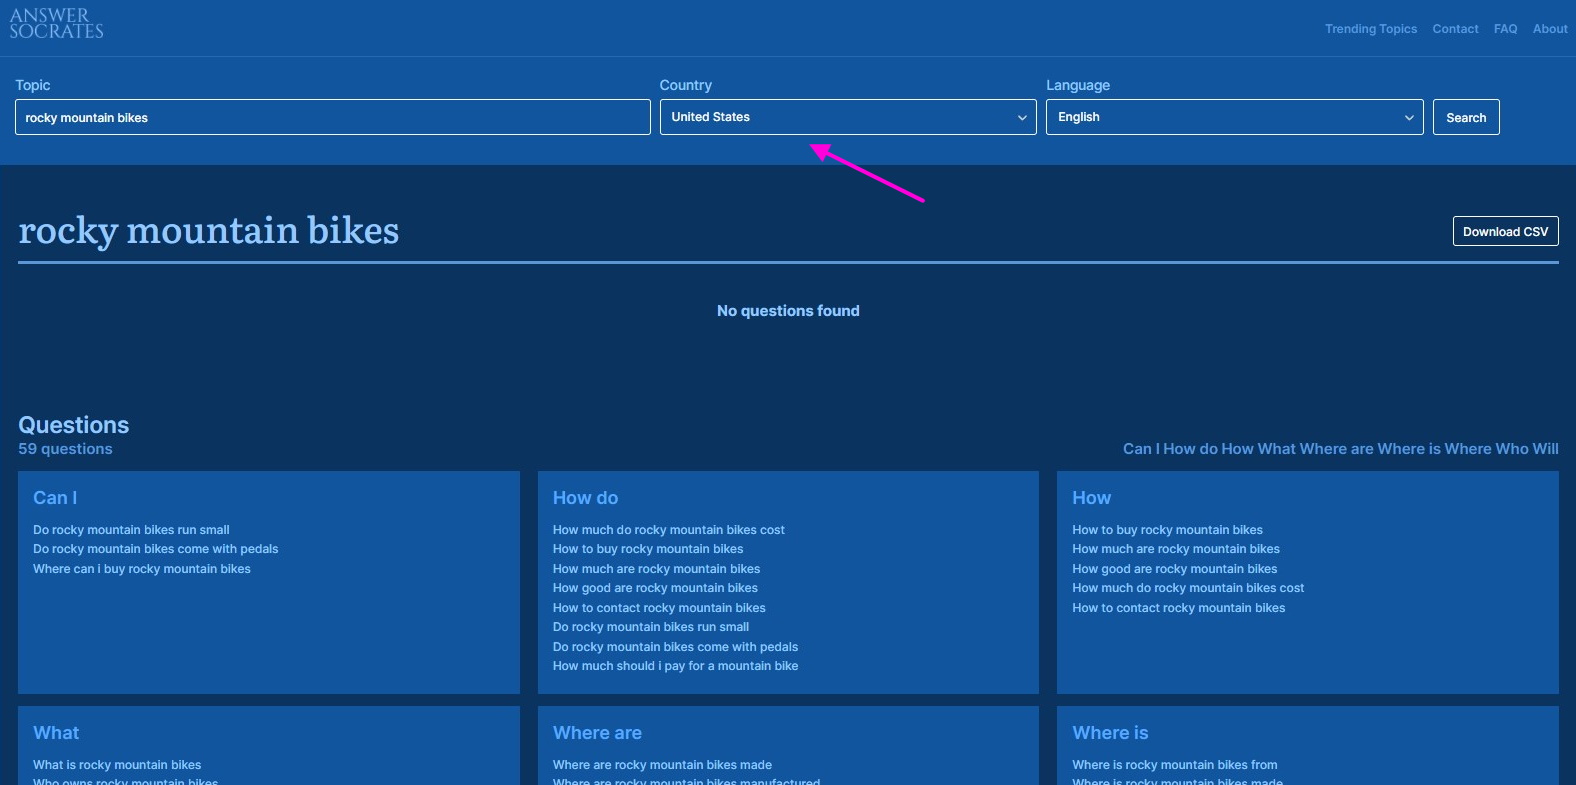Click 'How much do rocky mountain bikes cost' in How card

pyautogui.click(x=1188, y=588)
